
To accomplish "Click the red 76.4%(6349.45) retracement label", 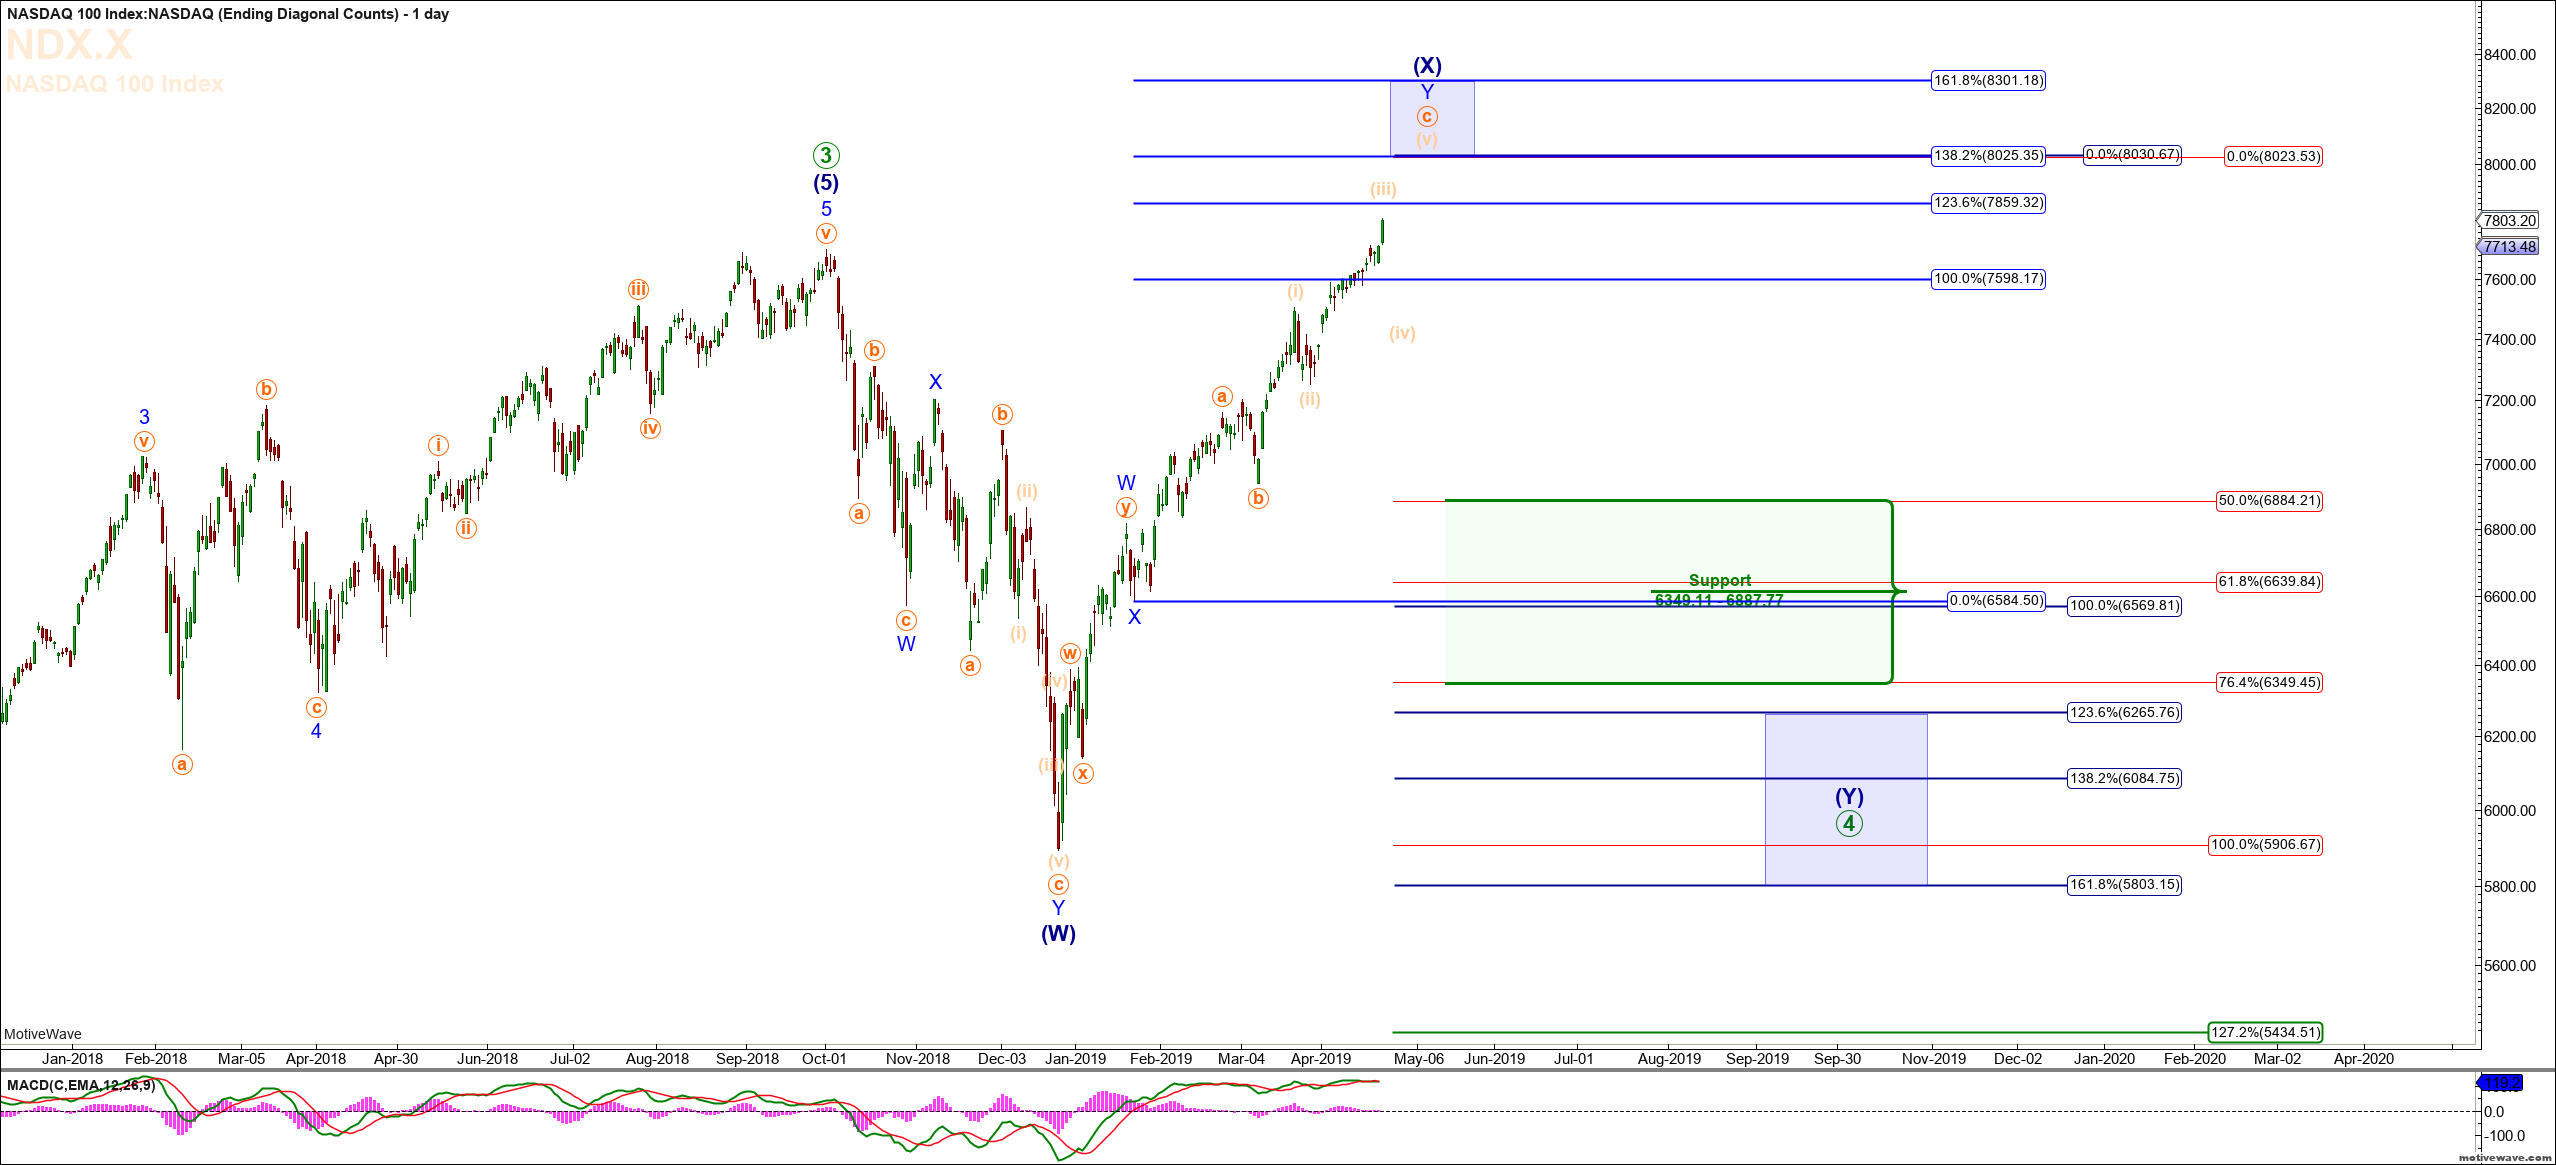I will coord(2269,683).
